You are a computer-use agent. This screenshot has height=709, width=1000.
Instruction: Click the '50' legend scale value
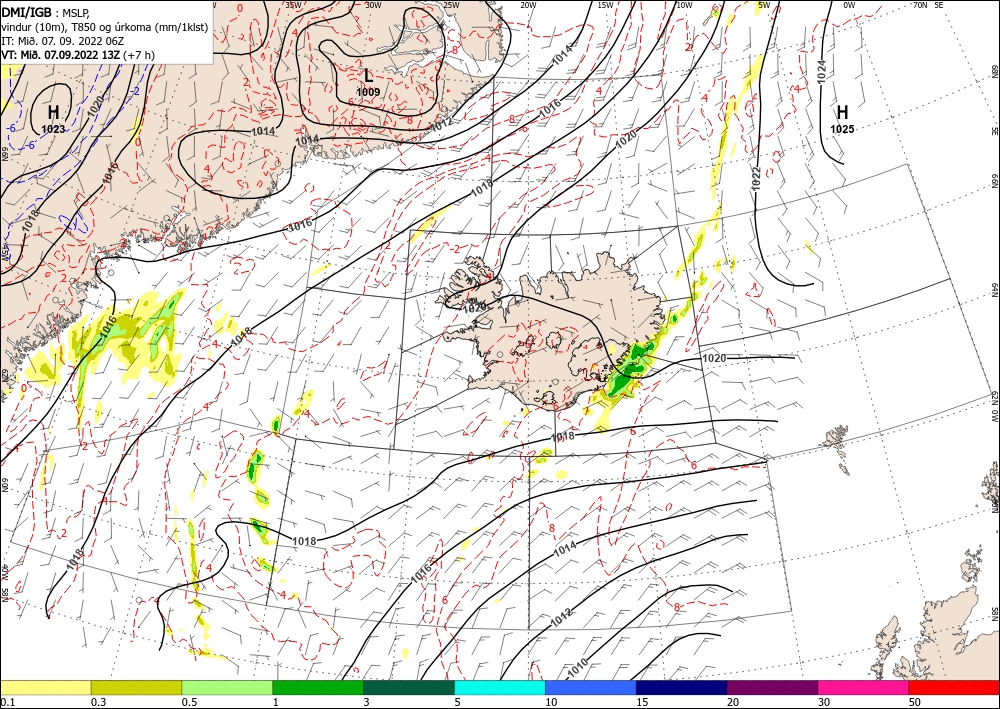[915, 702]
